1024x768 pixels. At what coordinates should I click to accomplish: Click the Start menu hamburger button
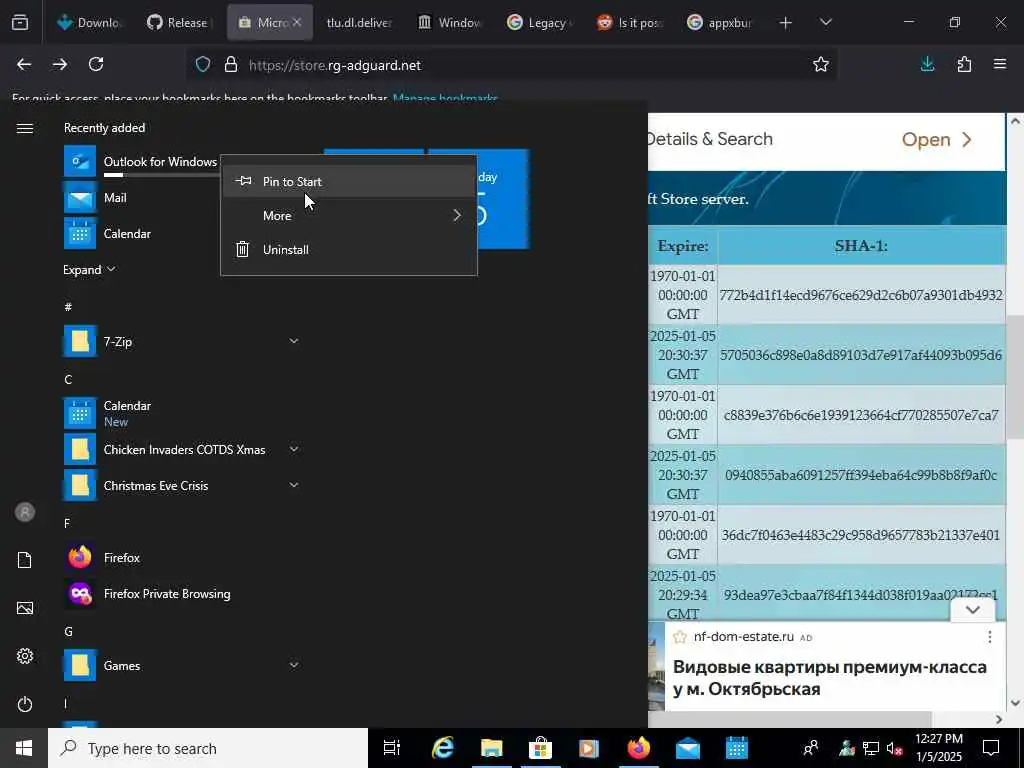click(25, 128)
